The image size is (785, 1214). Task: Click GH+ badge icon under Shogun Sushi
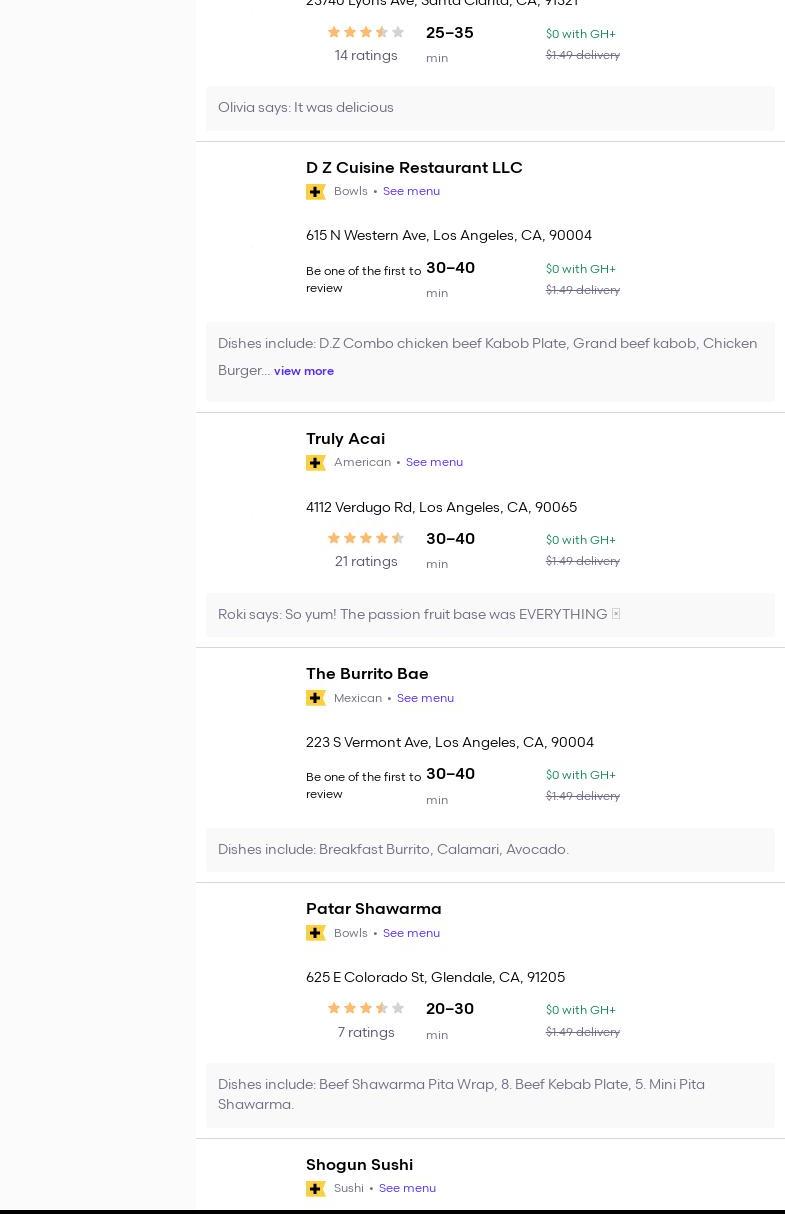click(315, 1189)
